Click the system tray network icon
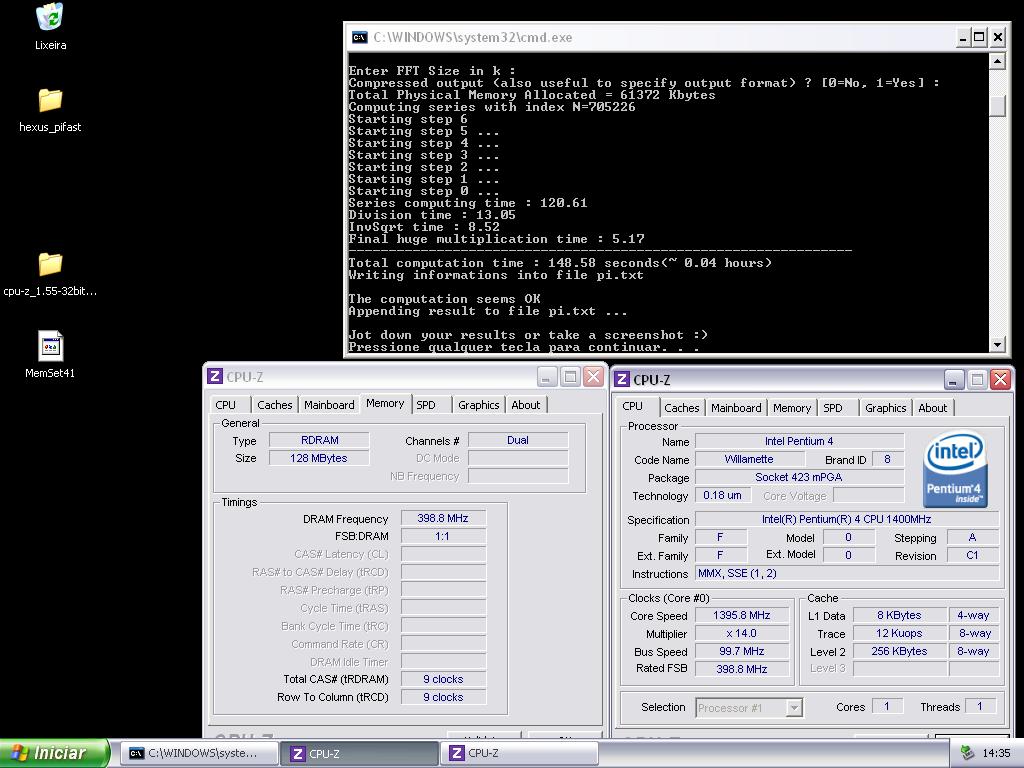The height and width of the screenshot is (768, 1024). click(967, 753)
